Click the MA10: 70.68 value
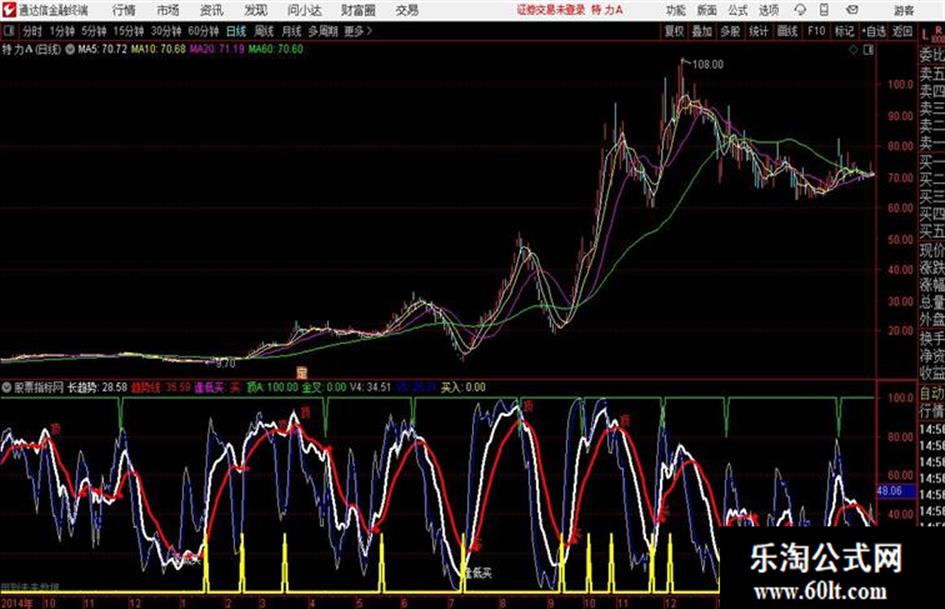Viewport: 945px width, 609px height. [159, 49]
